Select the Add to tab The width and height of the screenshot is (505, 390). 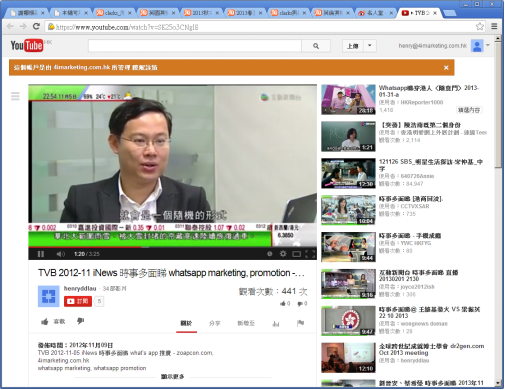pos(246,323)
